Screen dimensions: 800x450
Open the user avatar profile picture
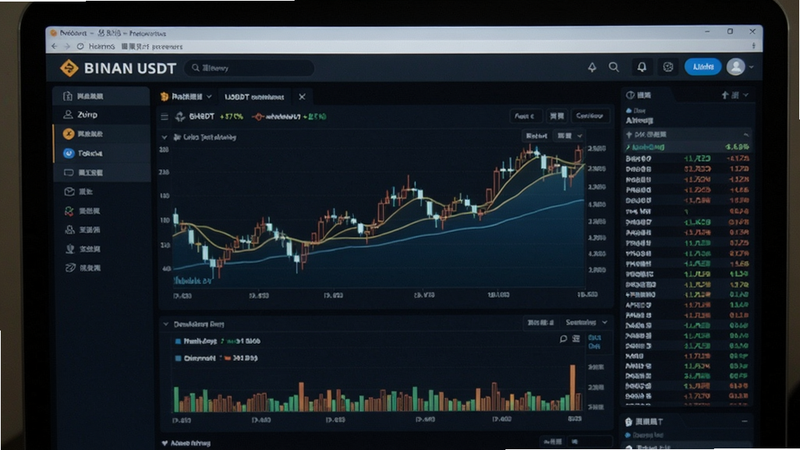[x=736, y=67]
